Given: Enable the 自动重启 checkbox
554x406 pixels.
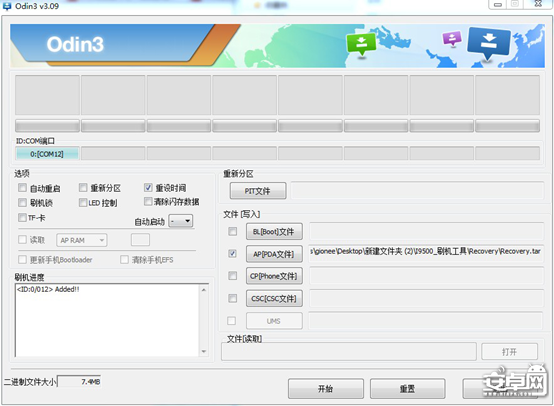Looking at the screenshot, I should click(x=22, y=188).
